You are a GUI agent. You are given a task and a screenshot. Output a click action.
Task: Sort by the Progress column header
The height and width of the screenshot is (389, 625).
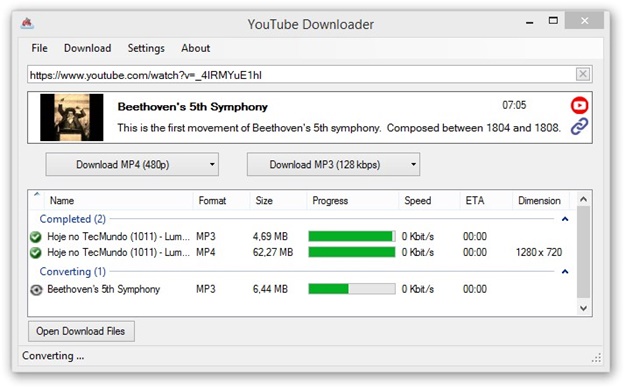(353, 200)
